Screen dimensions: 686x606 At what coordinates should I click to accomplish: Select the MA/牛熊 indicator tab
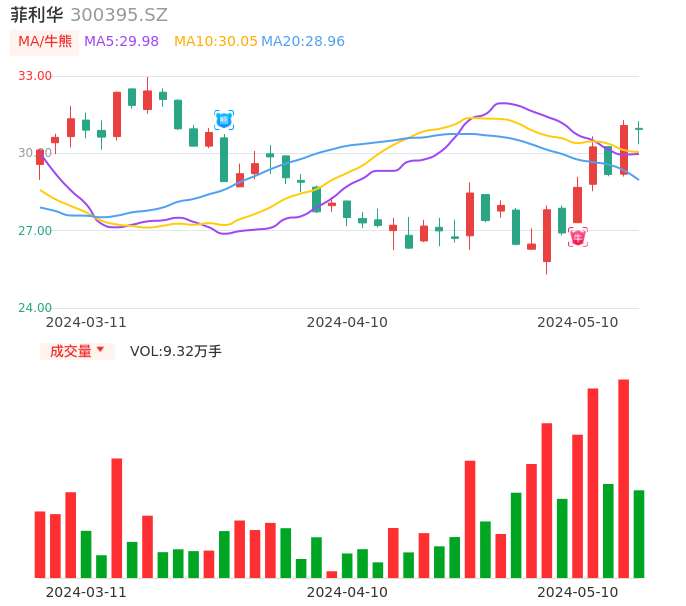(x=44, y=41)
